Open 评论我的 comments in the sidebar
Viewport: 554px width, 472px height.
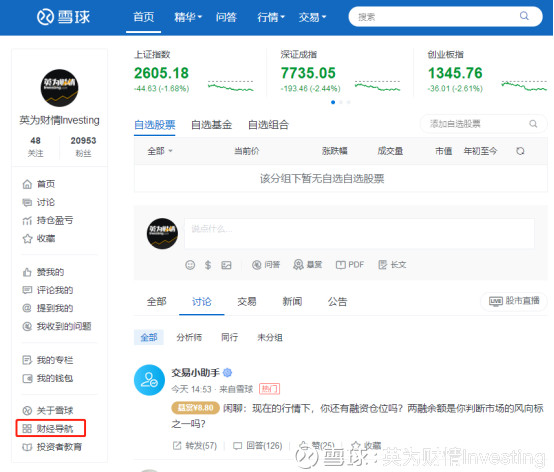click(x=48, y=290)
